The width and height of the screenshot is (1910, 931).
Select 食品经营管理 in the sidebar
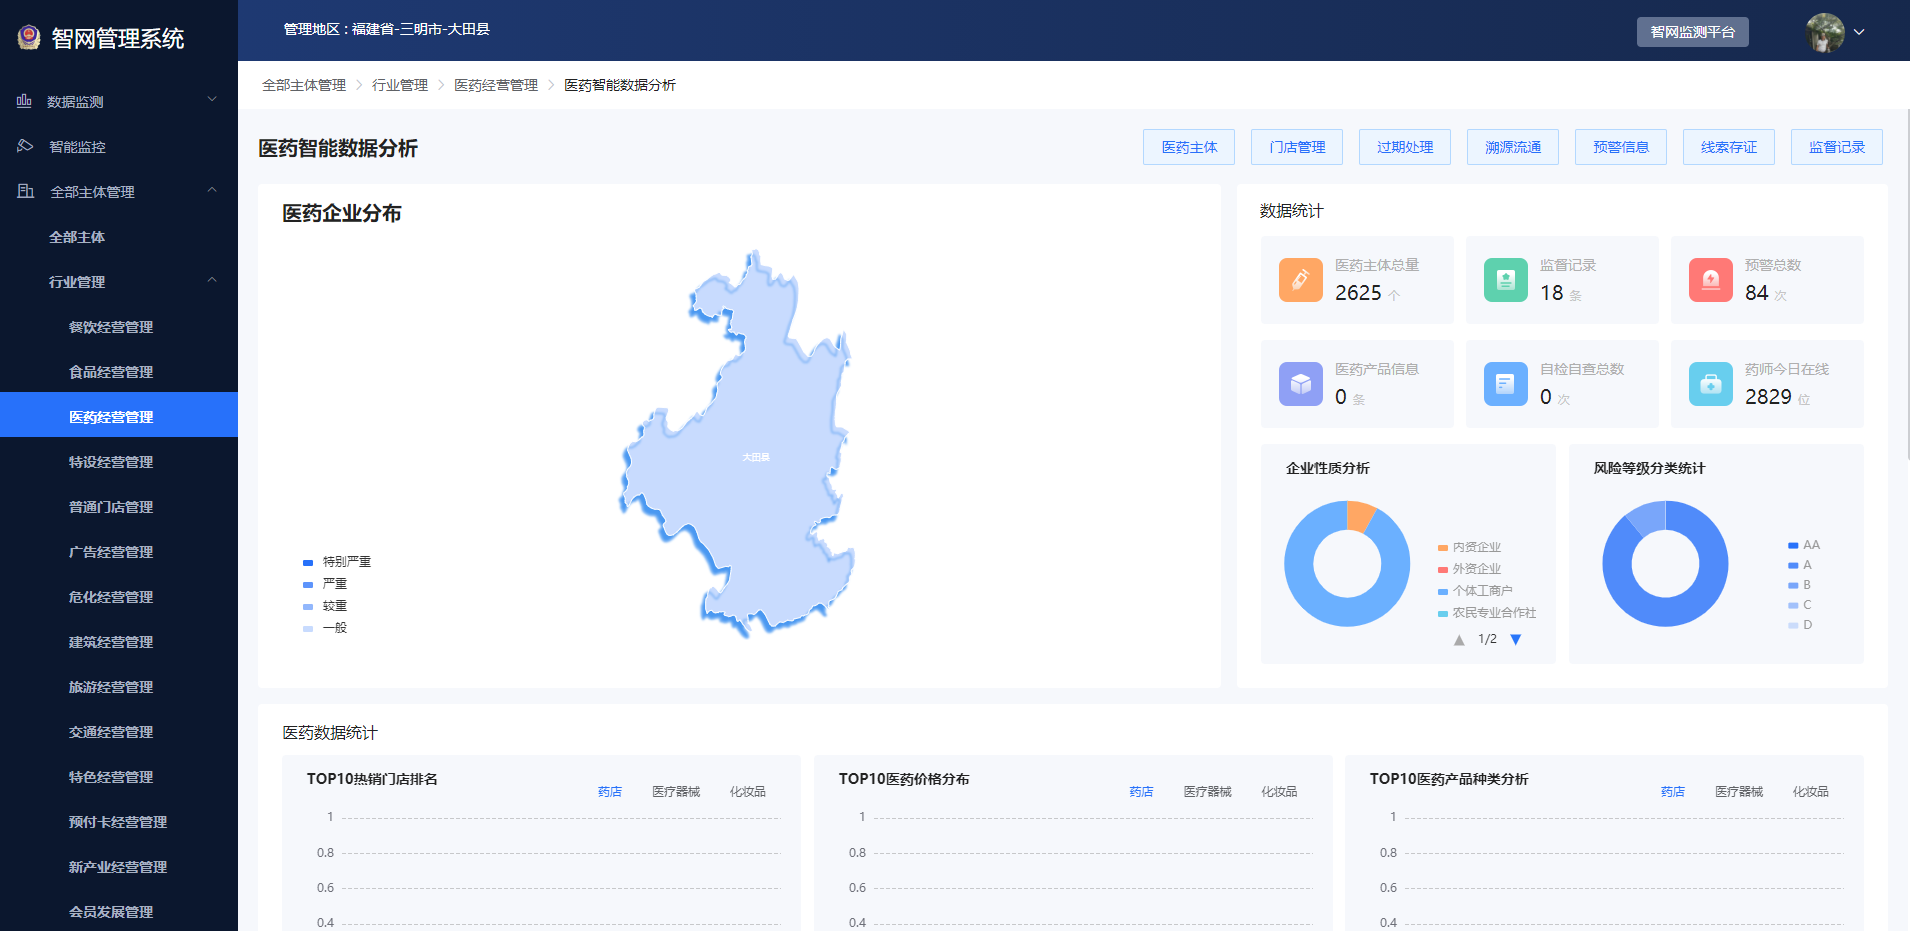point(111,372)
